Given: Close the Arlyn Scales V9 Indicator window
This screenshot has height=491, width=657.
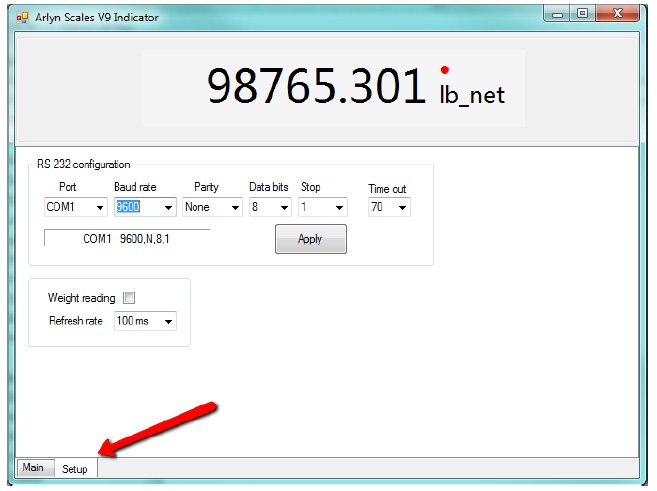Looking at the screenshot, I should pos(618,13).
